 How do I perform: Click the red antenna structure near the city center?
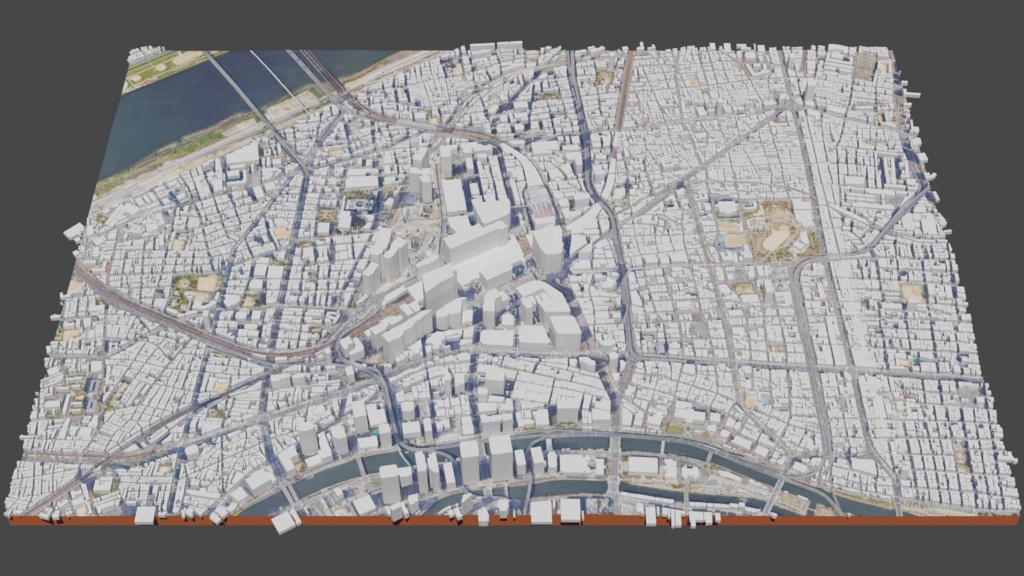coord(540,207)
